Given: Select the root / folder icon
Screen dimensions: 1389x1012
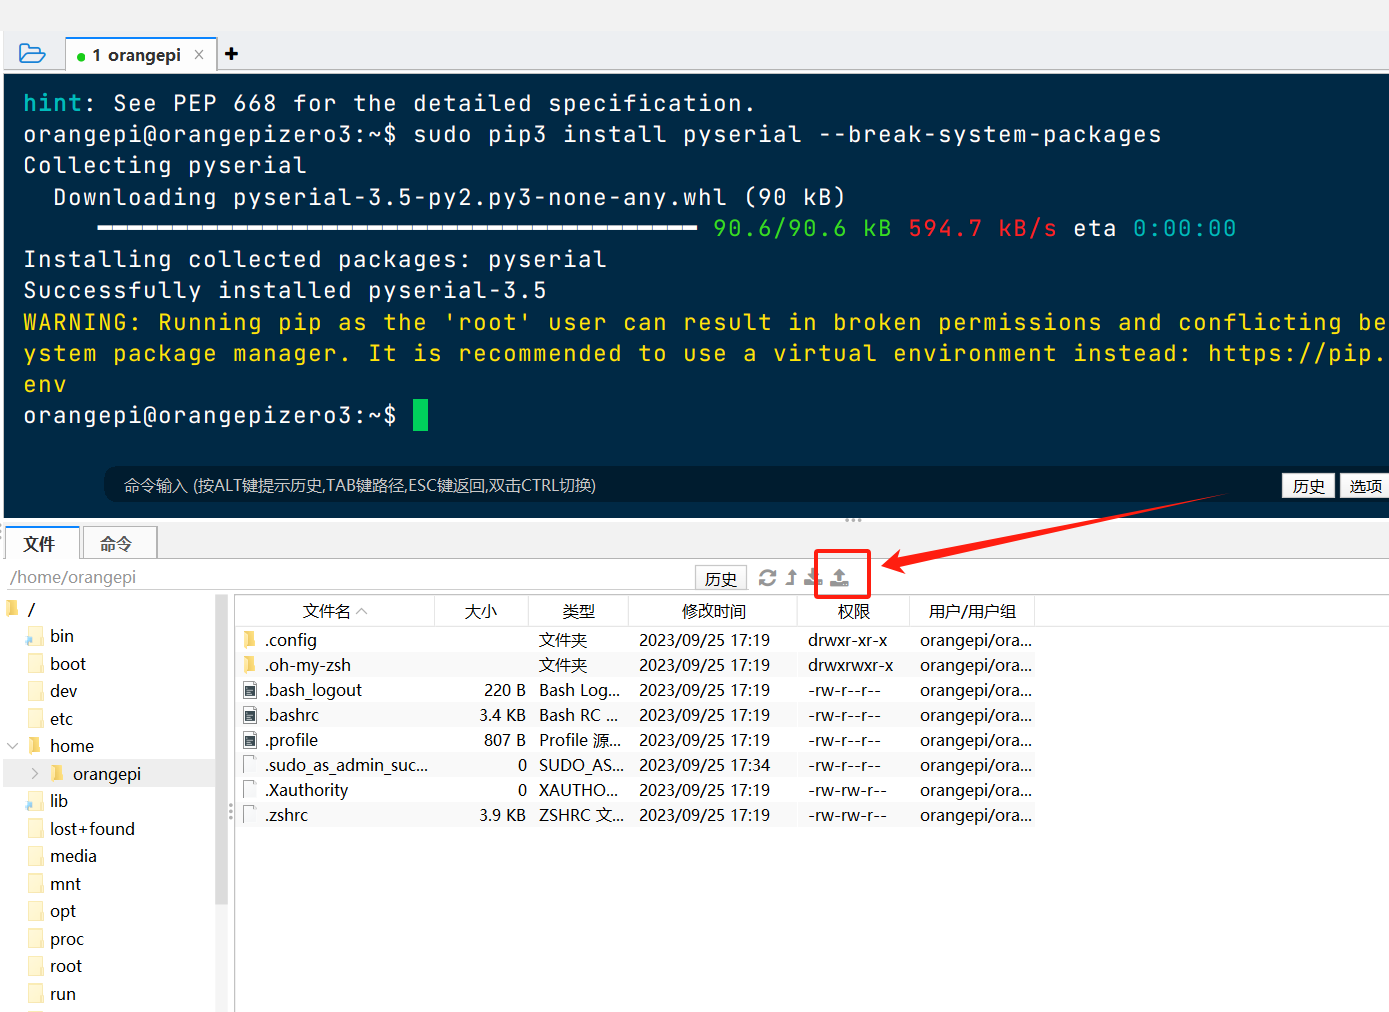Looking at the screenshot, I should tap(13, 609).
